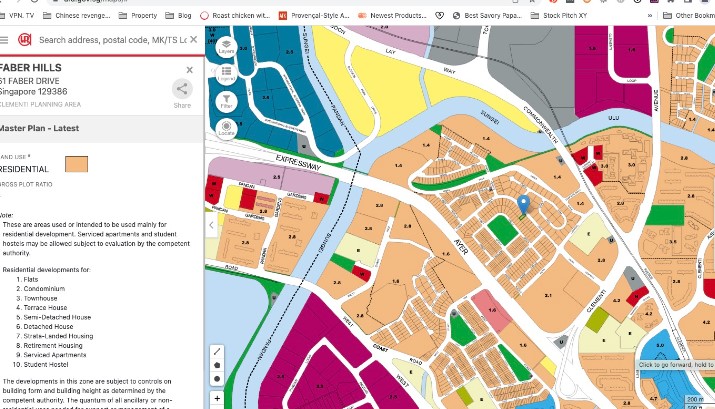Click the Locate my position button

226,129
